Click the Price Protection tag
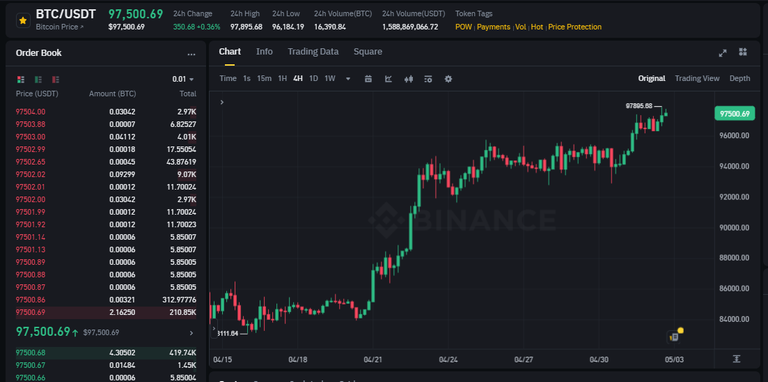 click(575, 27)
